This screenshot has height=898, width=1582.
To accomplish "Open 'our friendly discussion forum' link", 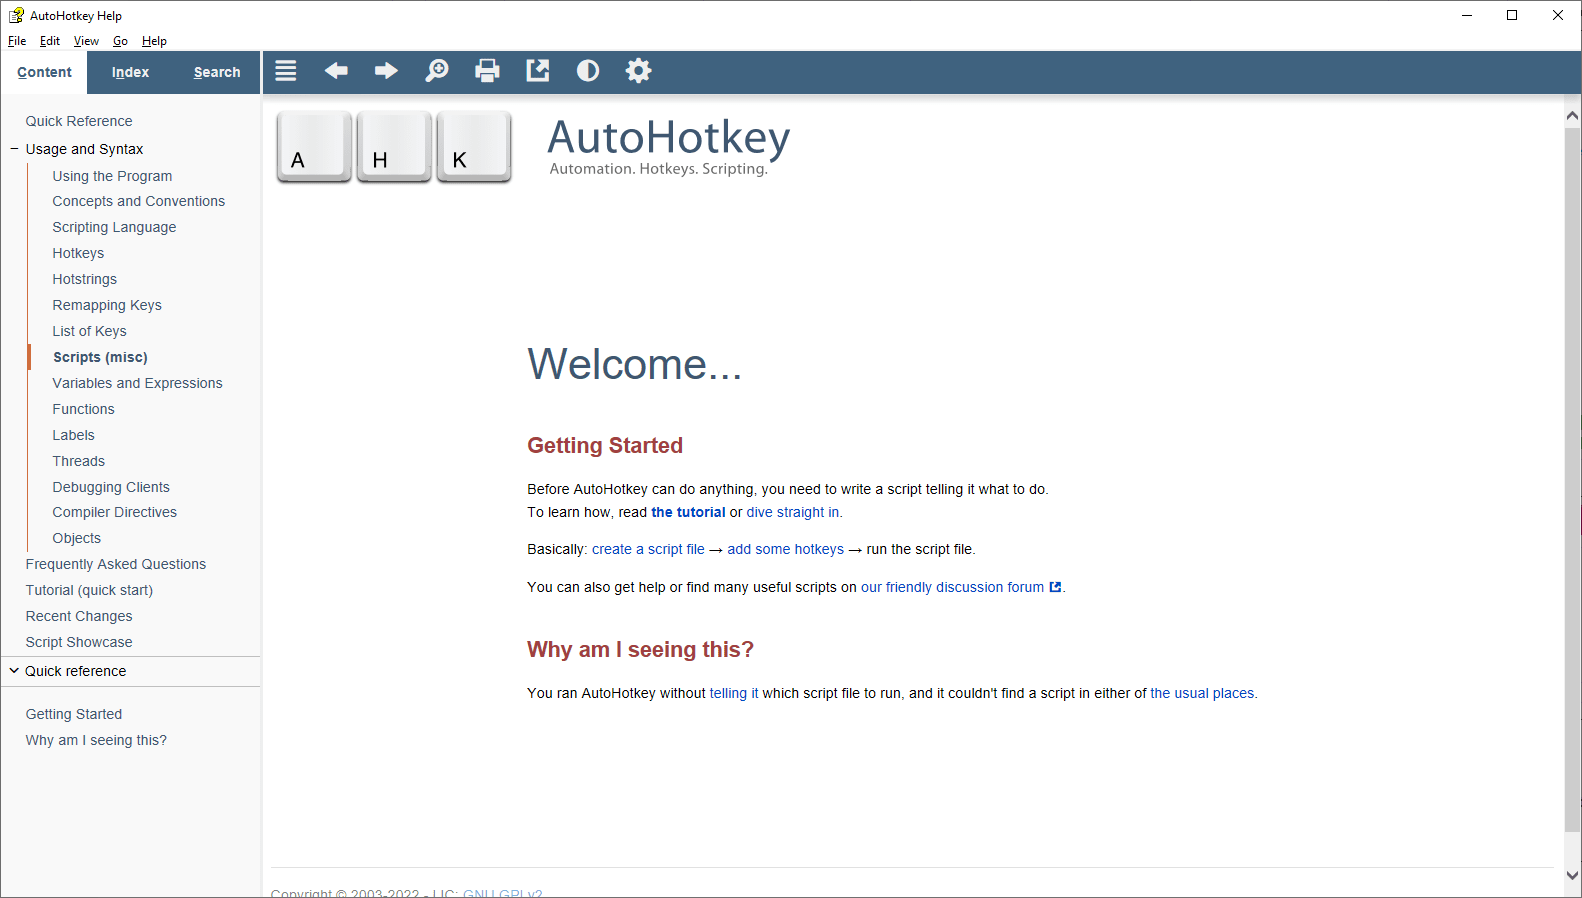I will coord(952,587).
